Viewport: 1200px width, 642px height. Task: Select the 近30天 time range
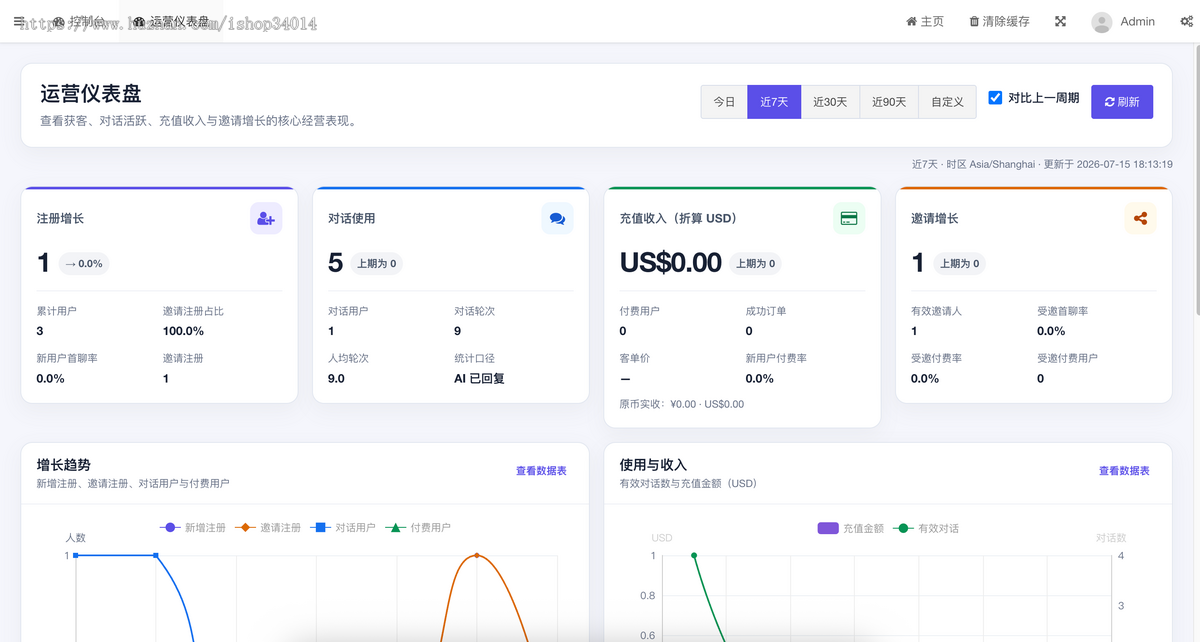830,102
